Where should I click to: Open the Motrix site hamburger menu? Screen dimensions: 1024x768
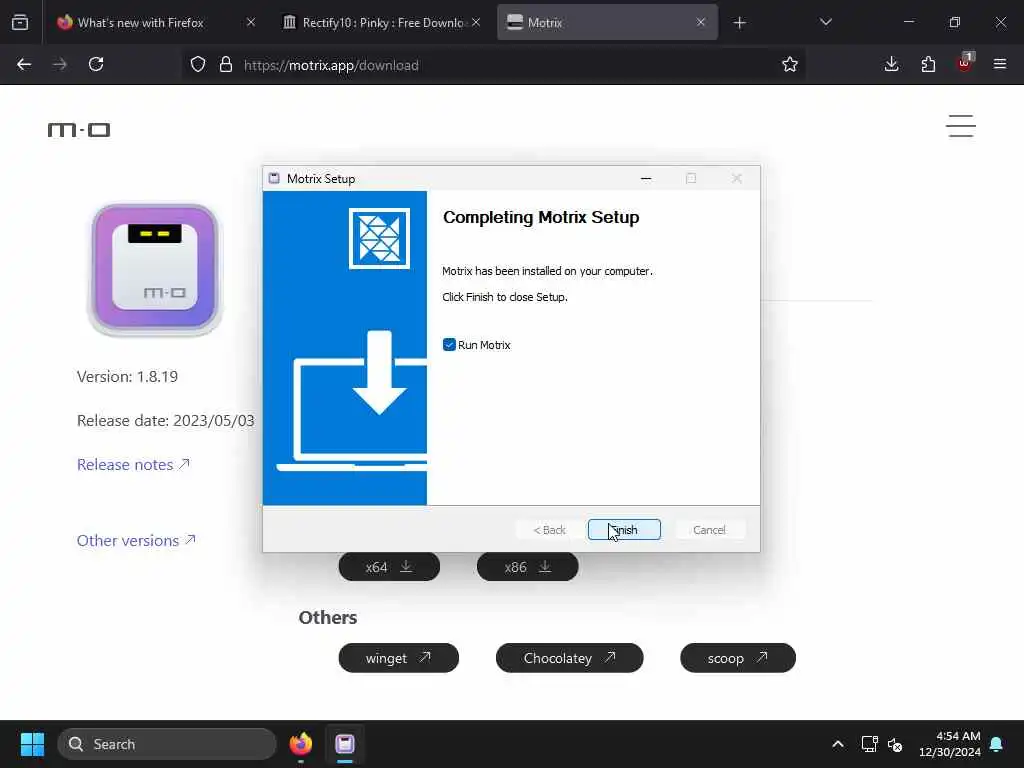(x=961, y=126)
